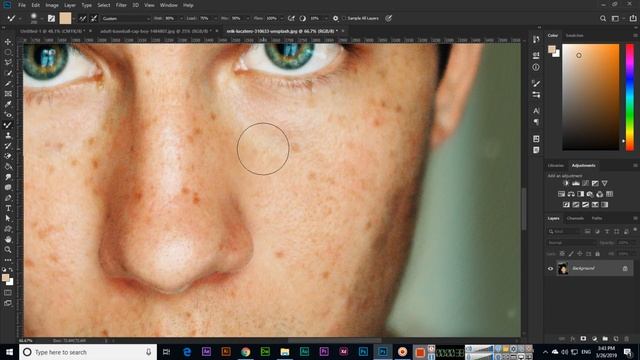The width and height of the screenshot is (640, 360).
Task: Select the Spot Healing Brush tool
Action: pyautogui.click(x=8, y=115)
